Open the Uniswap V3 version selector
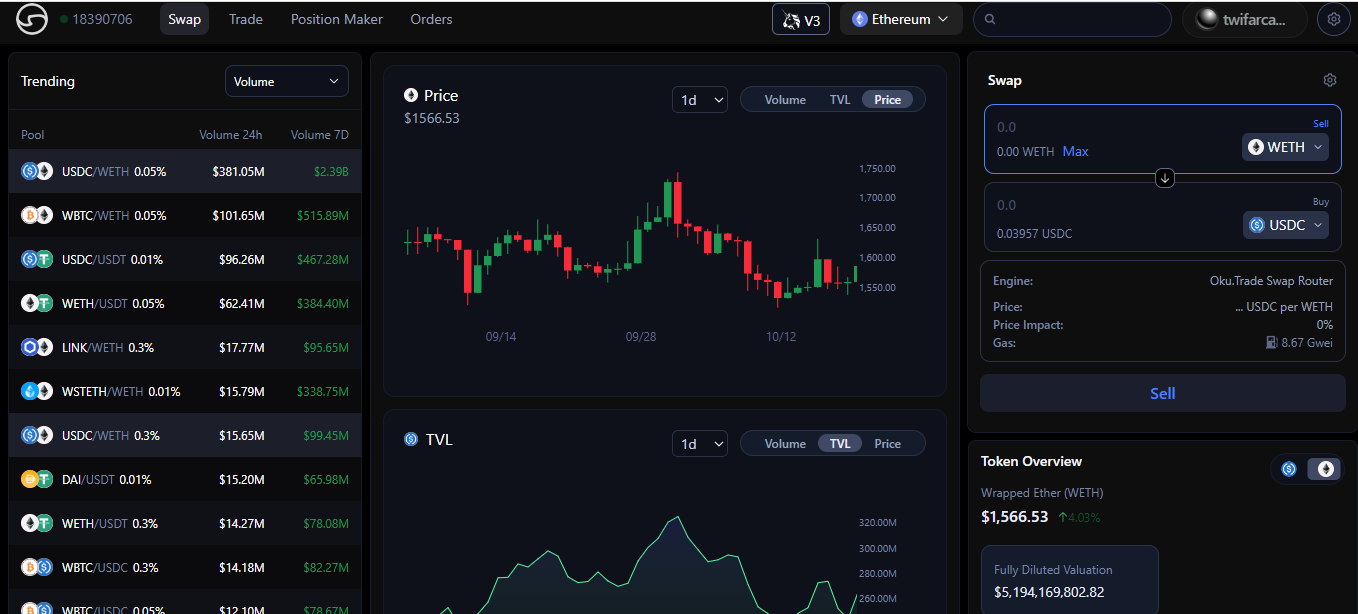Screen dimensions: 1358x614 [x=801, y=19]
